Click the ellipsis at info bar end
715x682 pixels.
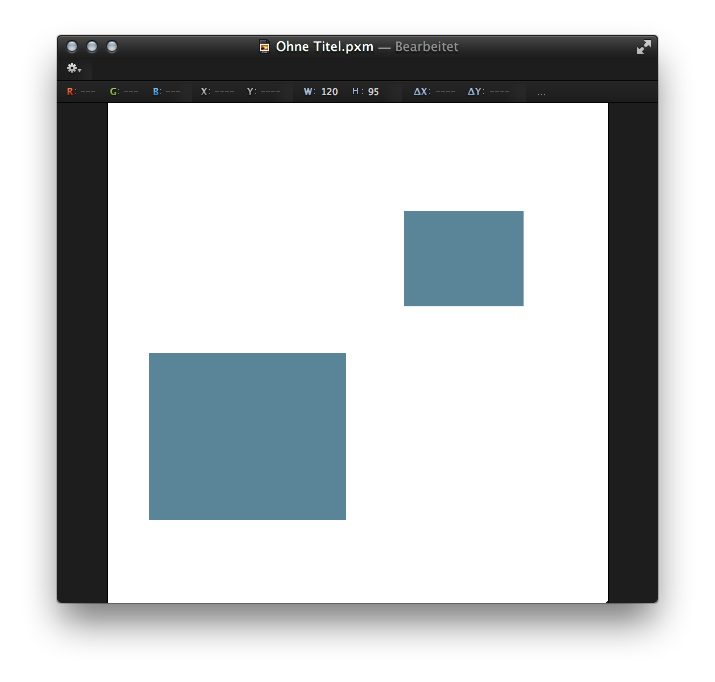click(x=541, y=92)
